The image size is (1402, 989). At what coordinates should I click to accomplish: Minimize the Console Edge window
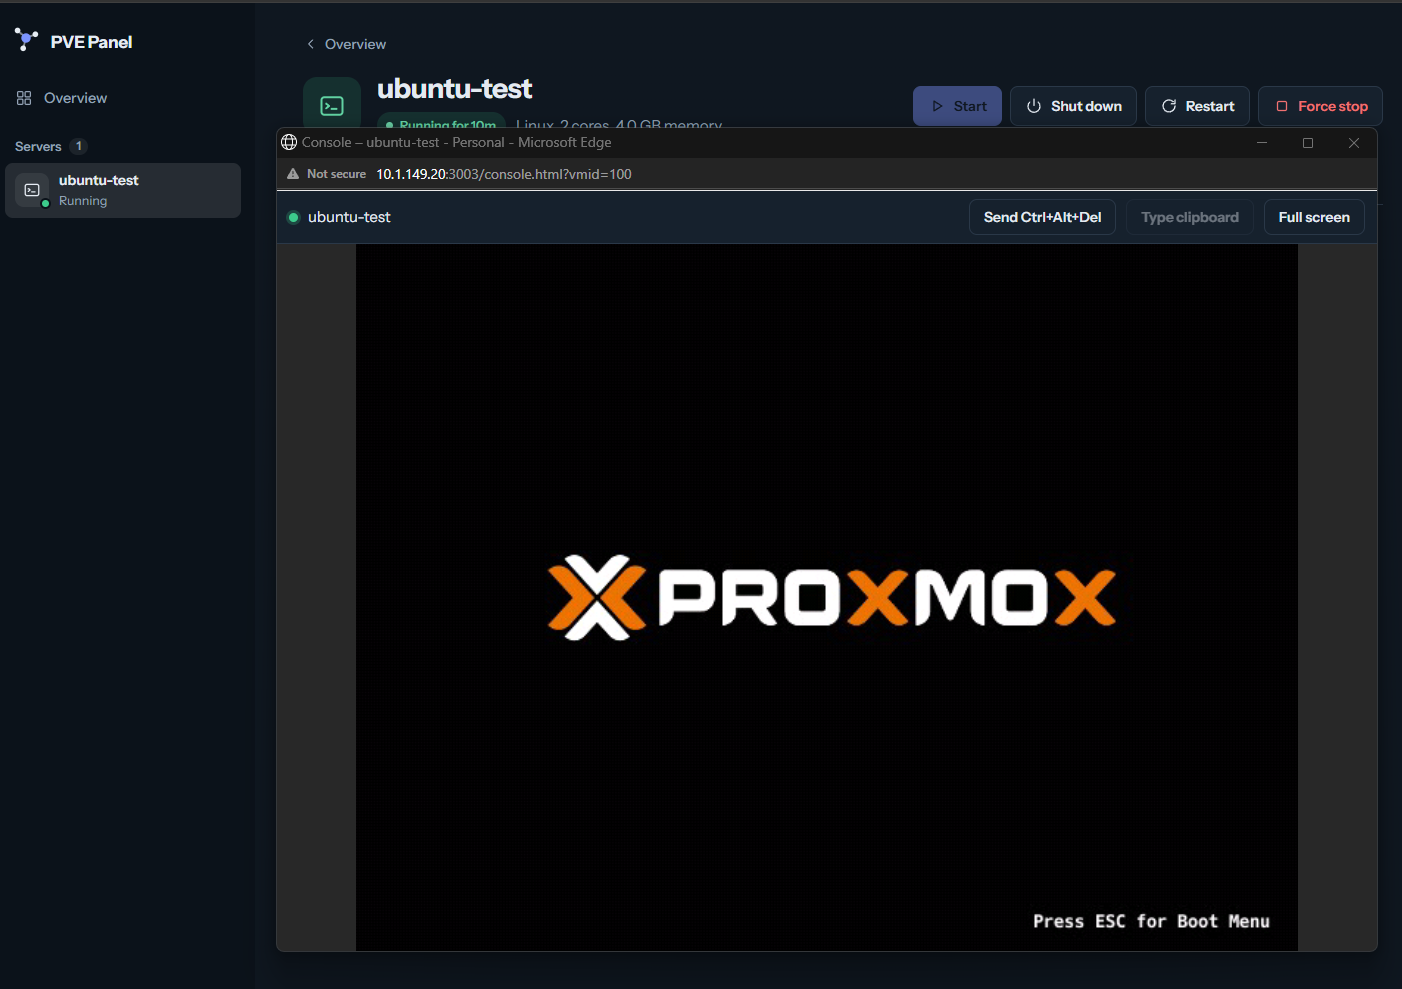(1262, 143)
